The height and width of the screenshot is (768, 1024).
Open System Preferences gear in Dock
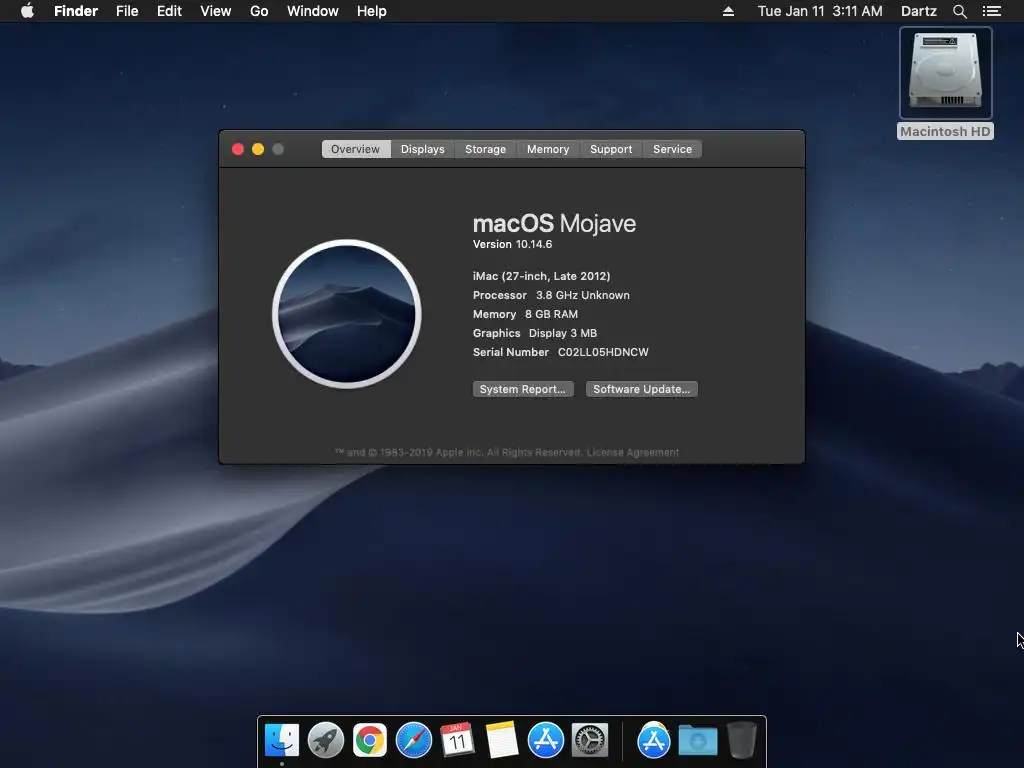pos(590,741)
